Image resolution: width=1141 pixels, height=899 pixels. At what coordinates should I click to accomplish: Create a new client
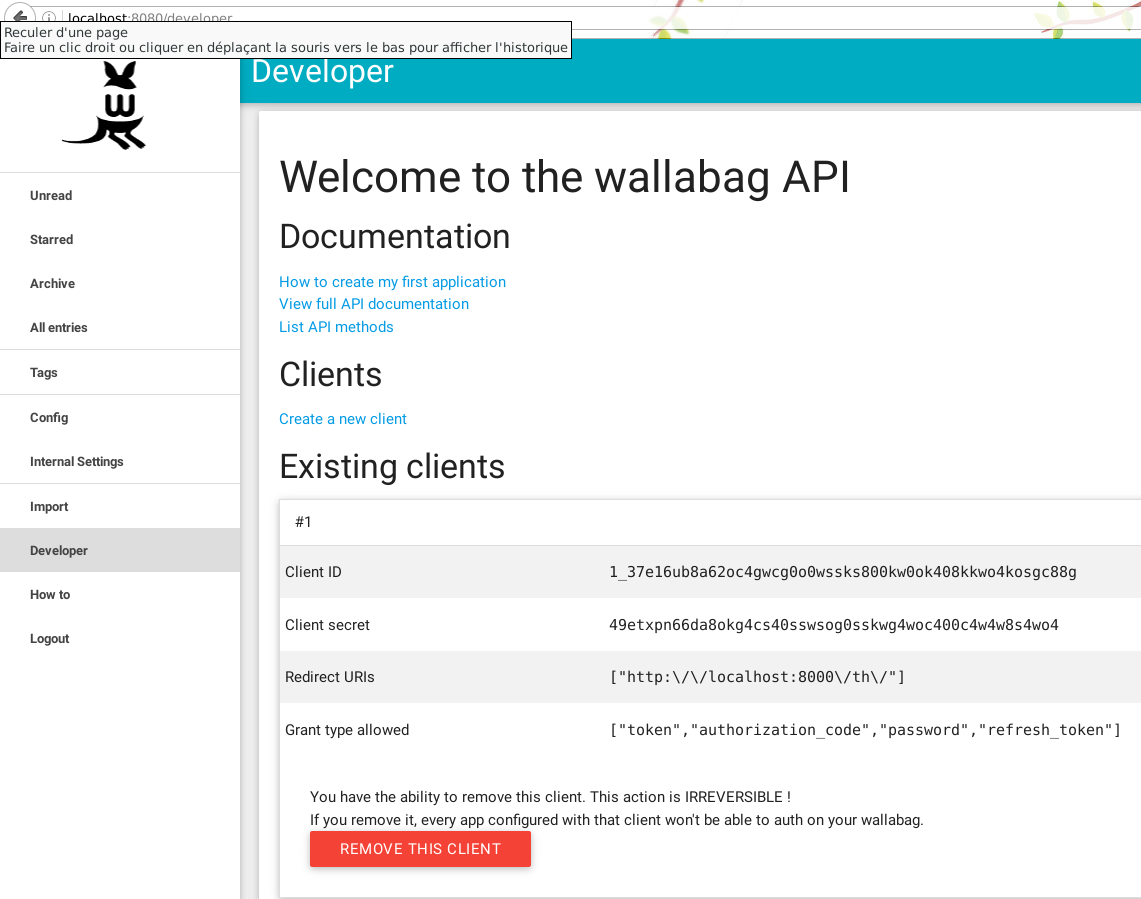[343, 419]
